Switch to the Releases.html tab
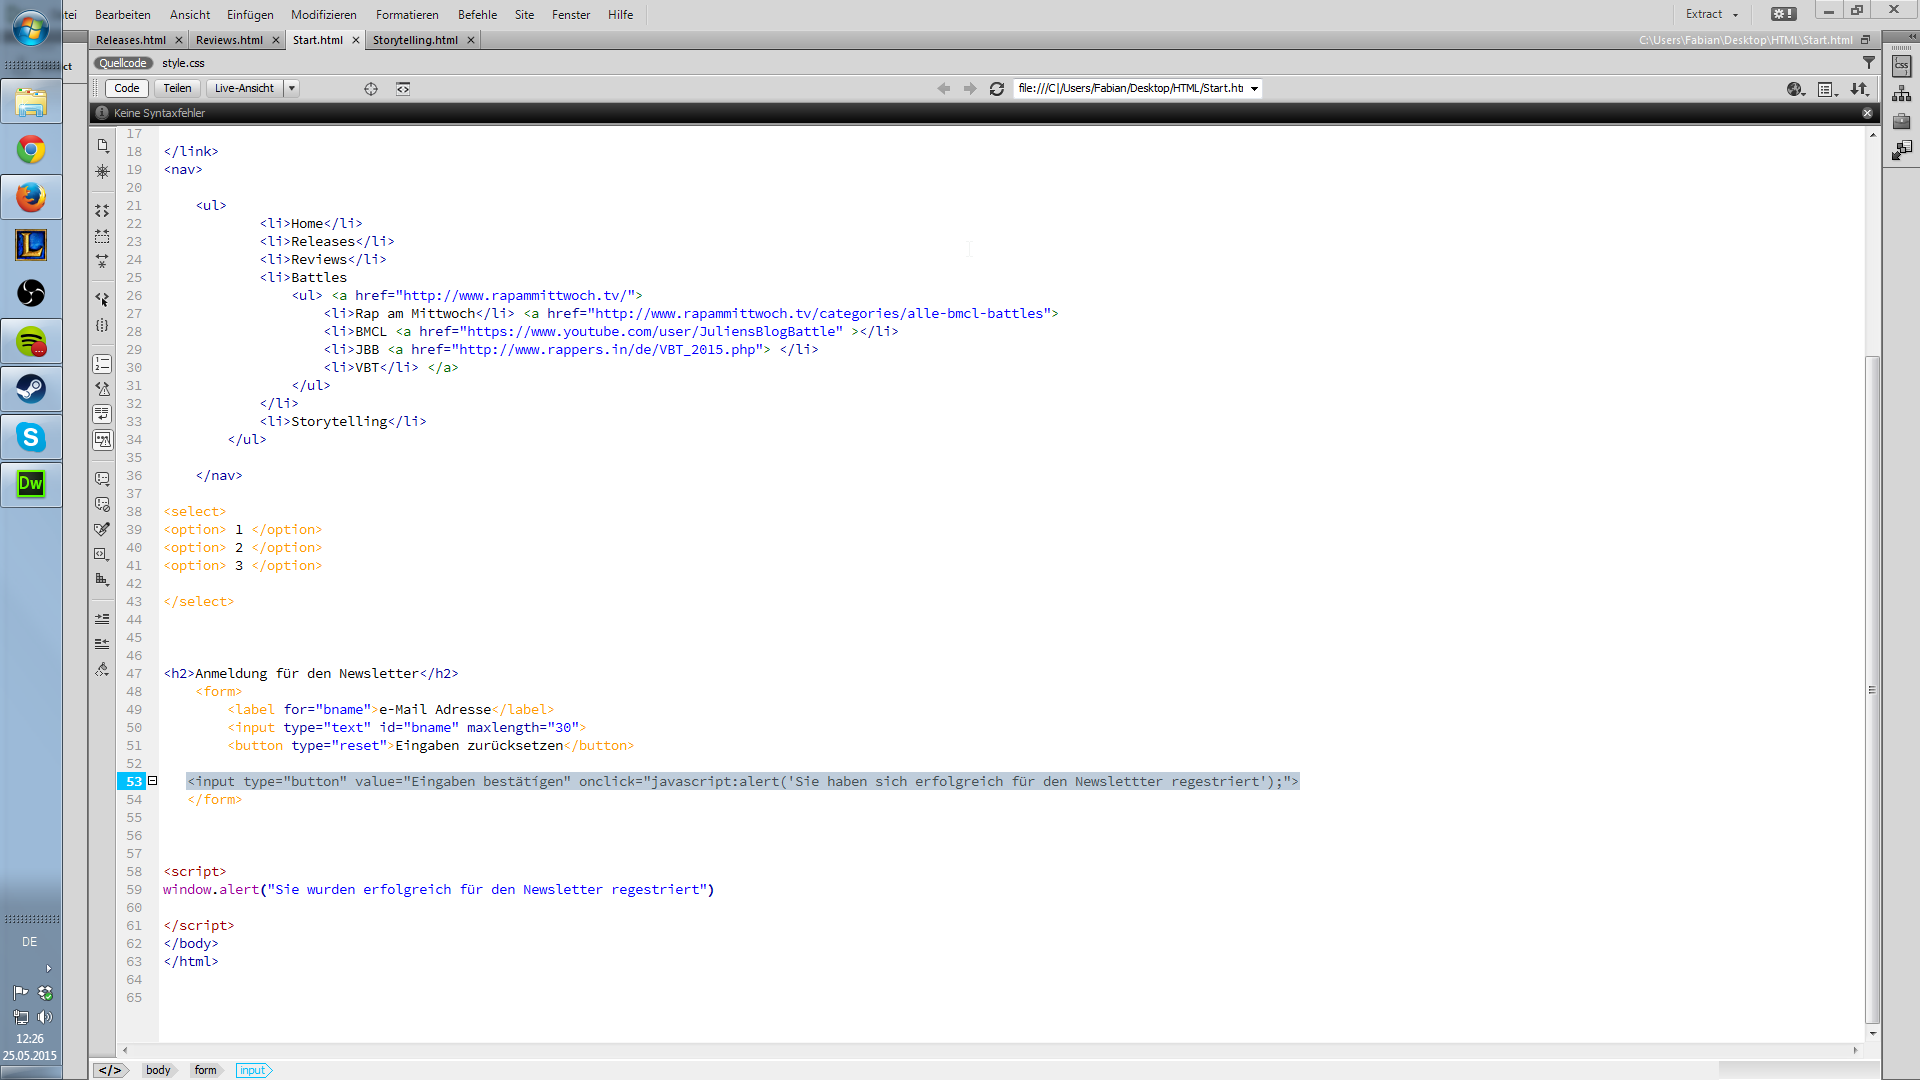The image size is (1920, 1080). (131, 40)
